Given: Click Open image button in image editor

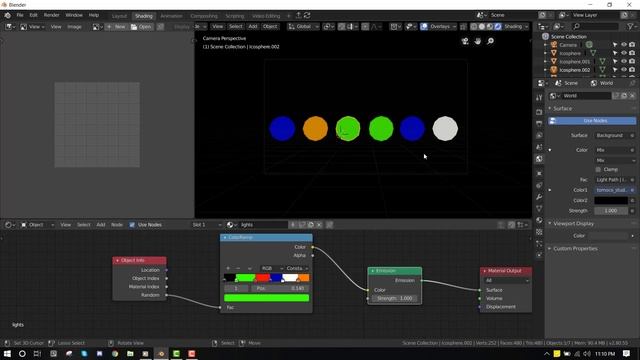Looking at the screenshot, I should coord(141,27).
